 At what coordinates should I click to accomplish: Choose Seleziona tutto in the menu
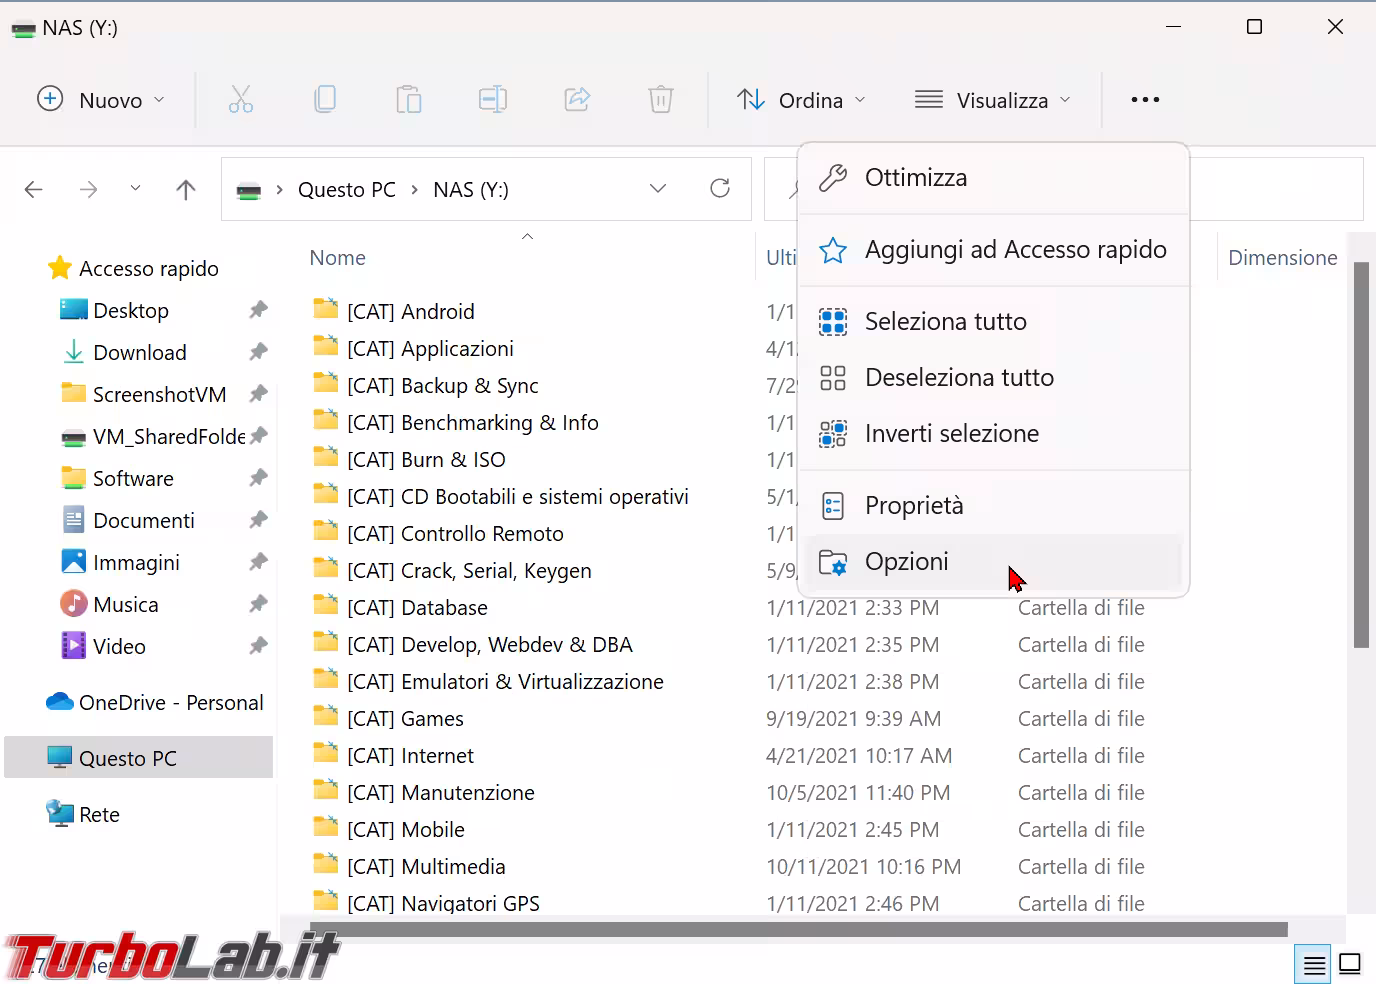[945, 322]
